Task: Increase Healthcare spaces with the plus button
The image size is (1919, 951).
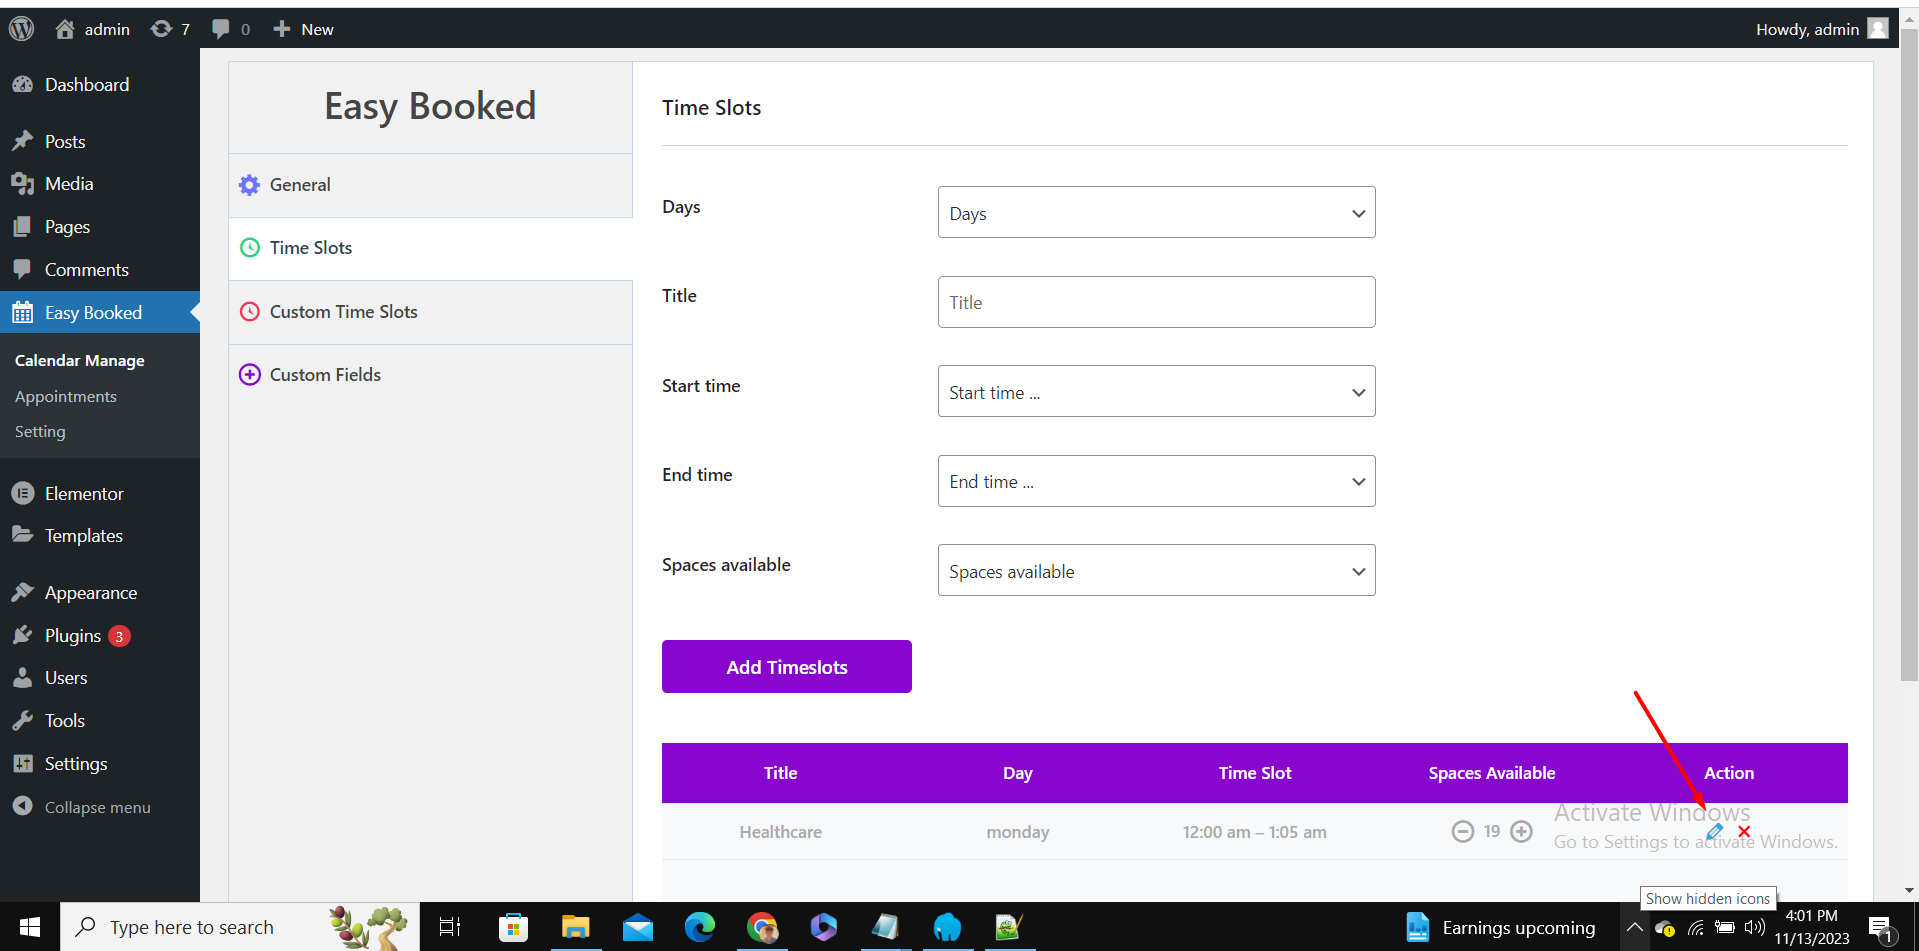Action: click(x=1521, y=832)
